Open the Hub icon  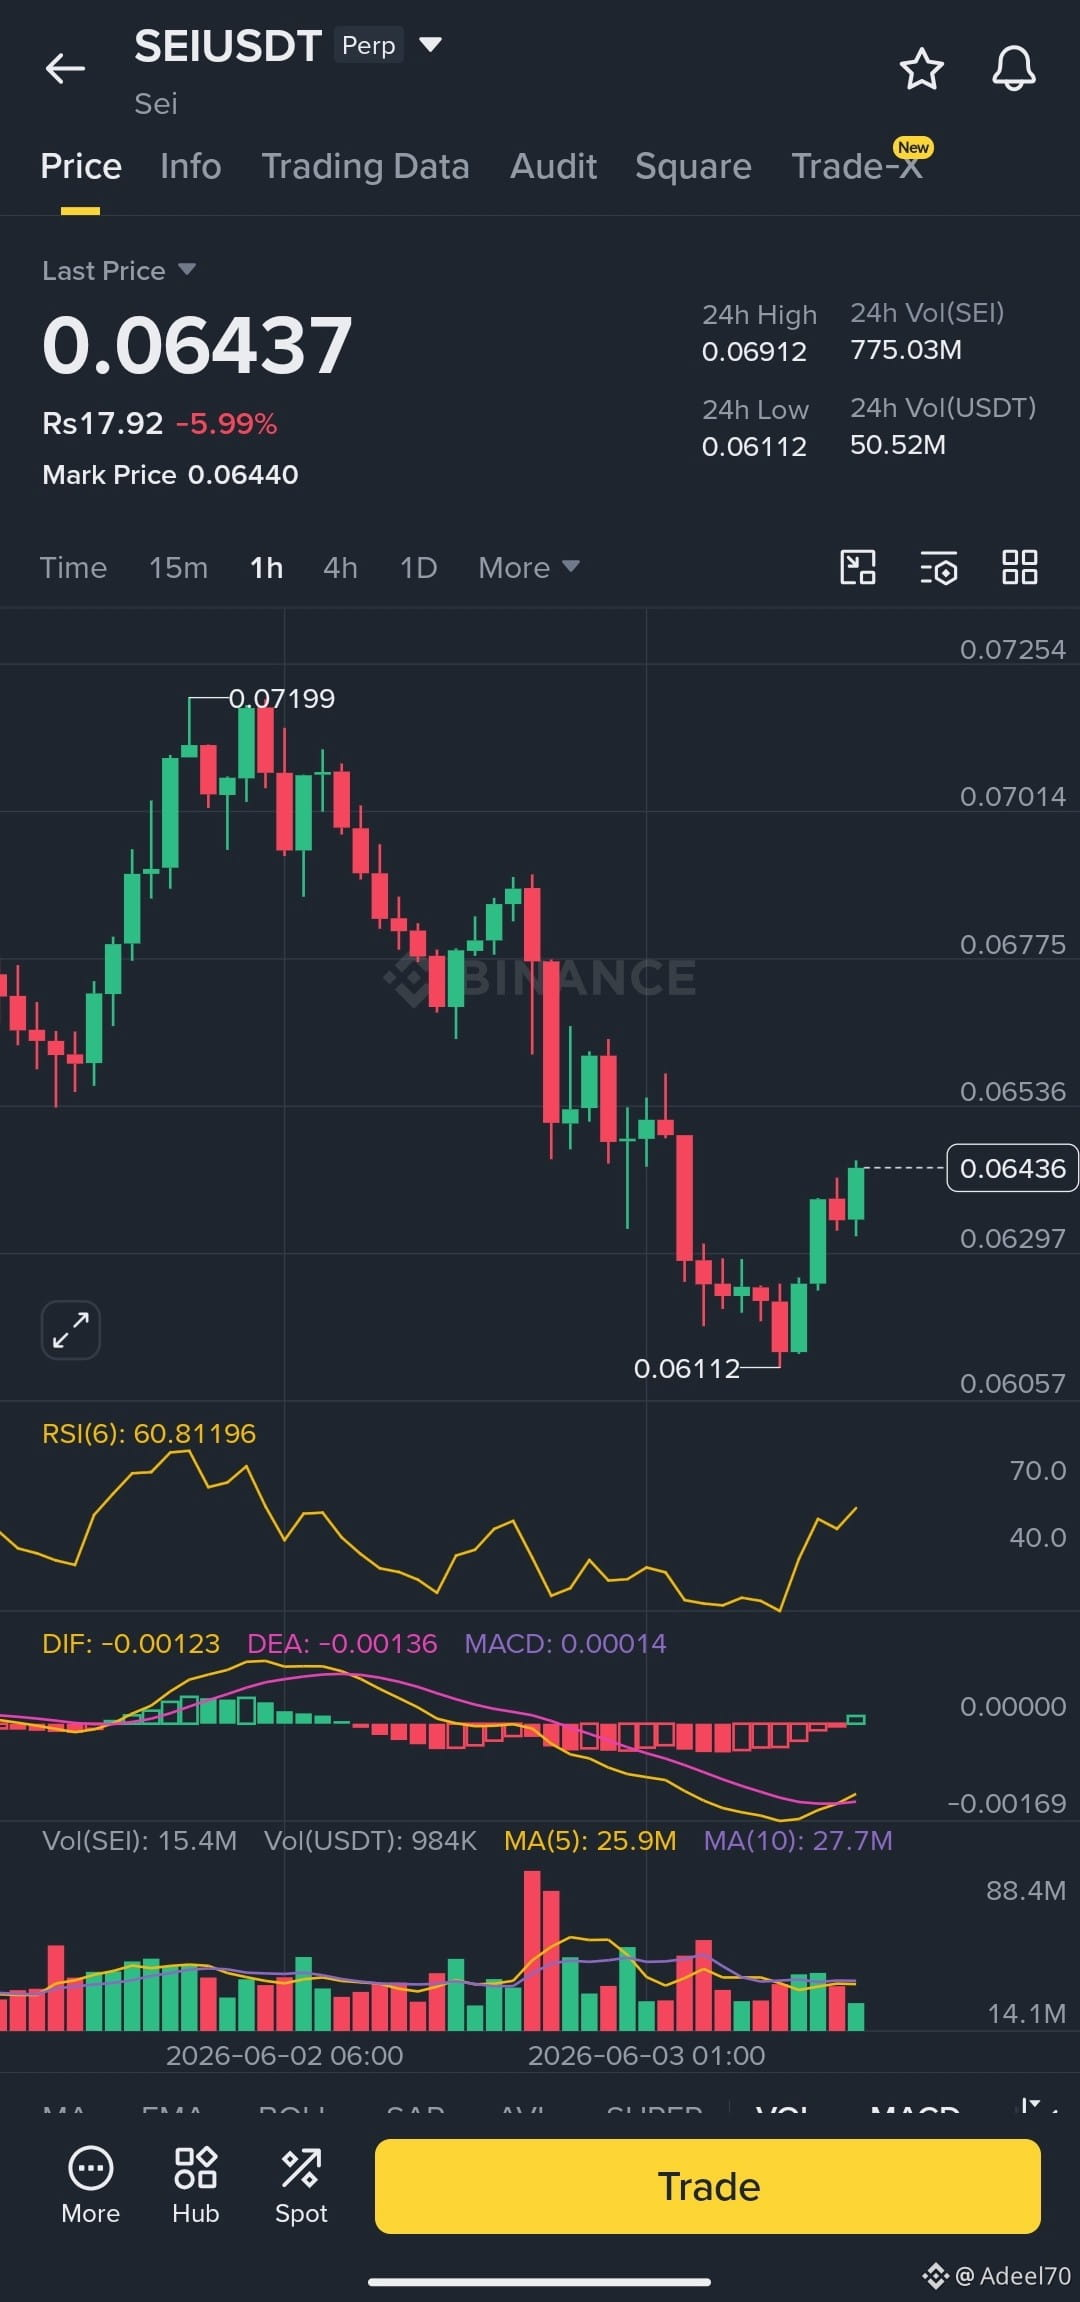pyautogui.click(x=195, y=2187)
